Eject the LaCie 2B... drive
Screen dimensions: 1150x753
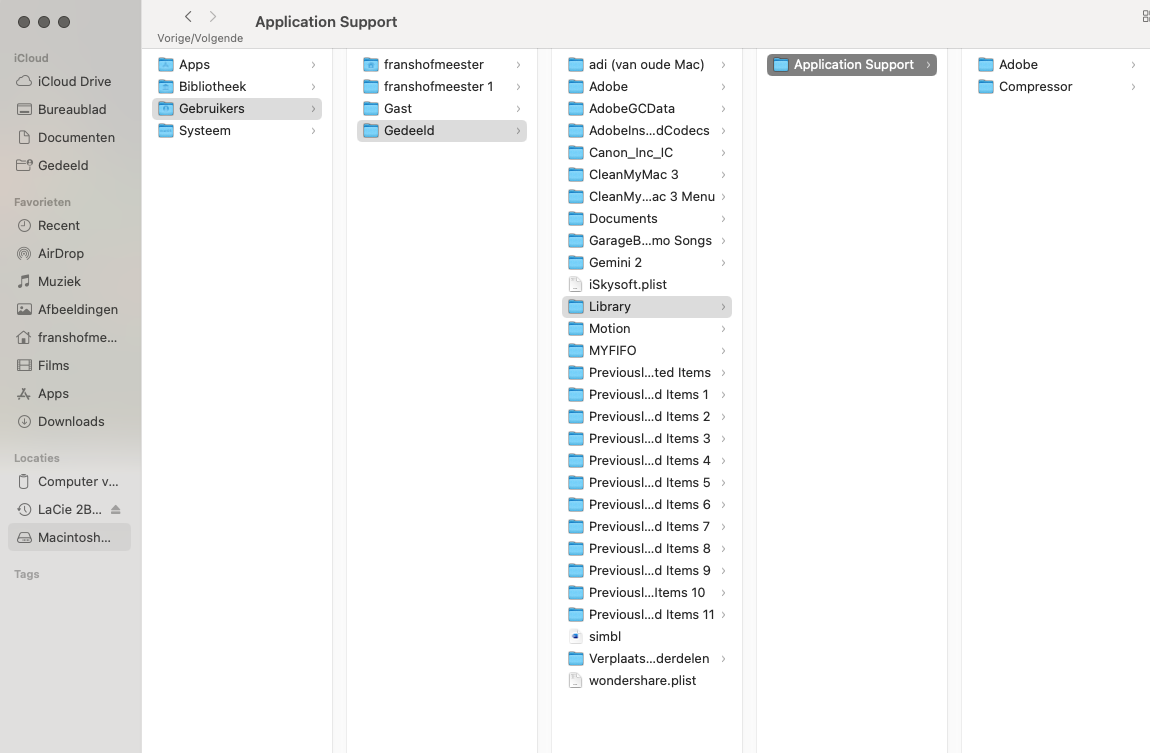tap(115, 509)
